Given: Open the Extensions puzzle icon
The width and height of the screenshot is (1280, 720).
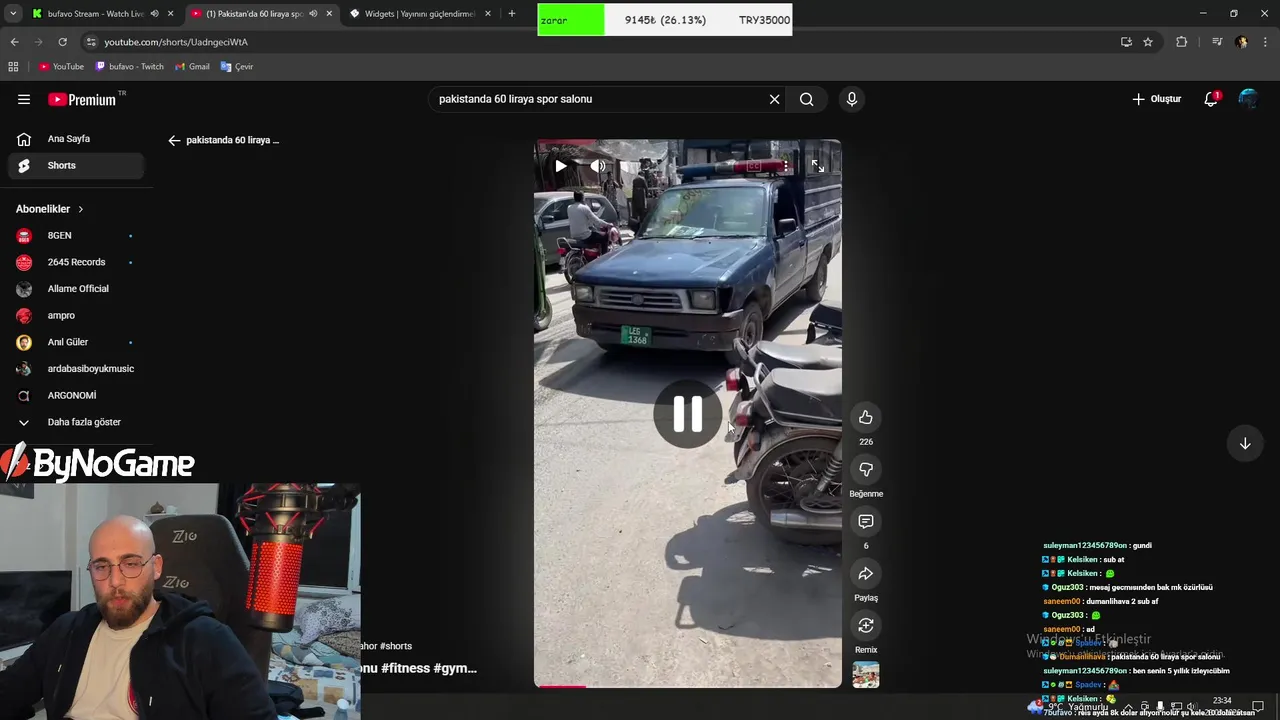Looking at the screenshot, I should (1182, 42).
